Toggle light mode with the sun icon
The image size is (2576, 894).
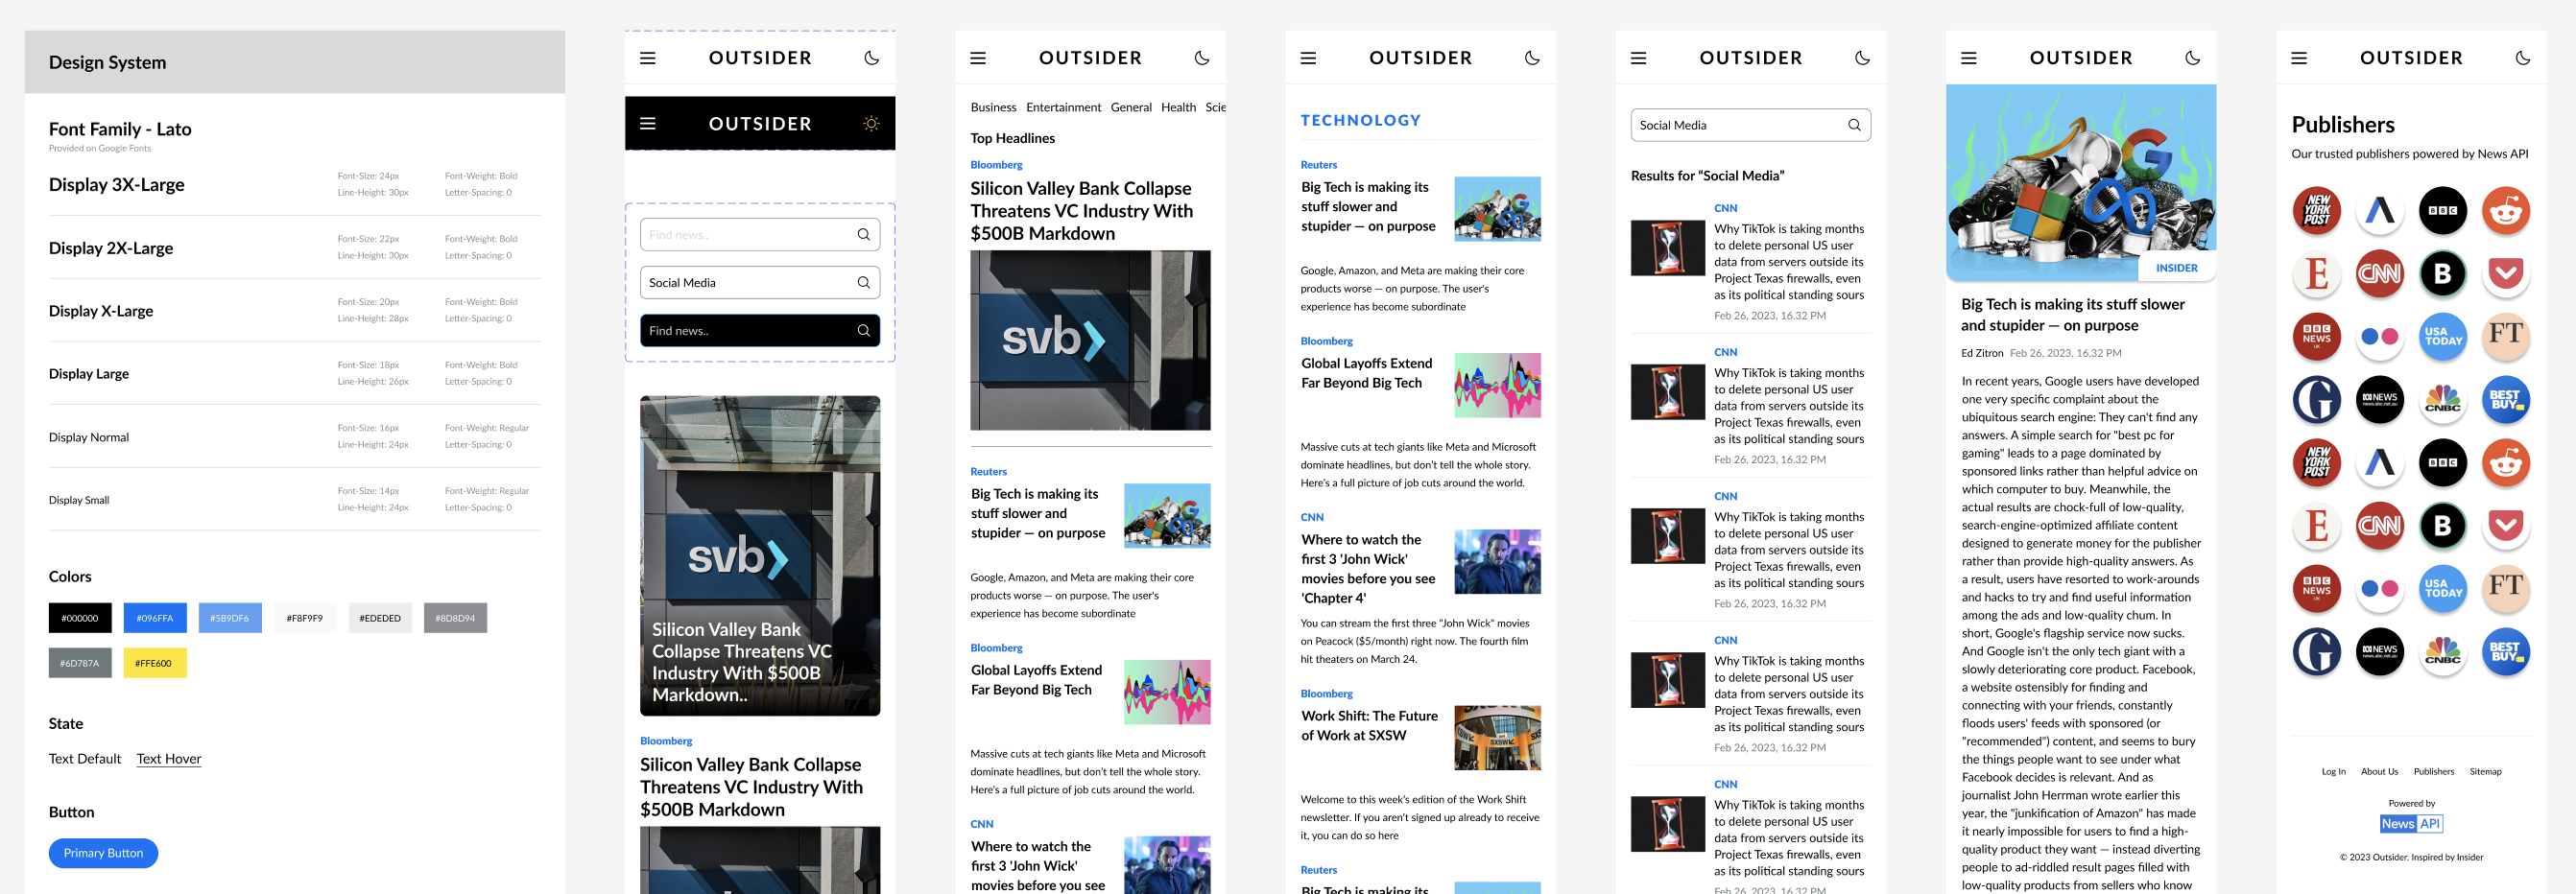point(871,123)
